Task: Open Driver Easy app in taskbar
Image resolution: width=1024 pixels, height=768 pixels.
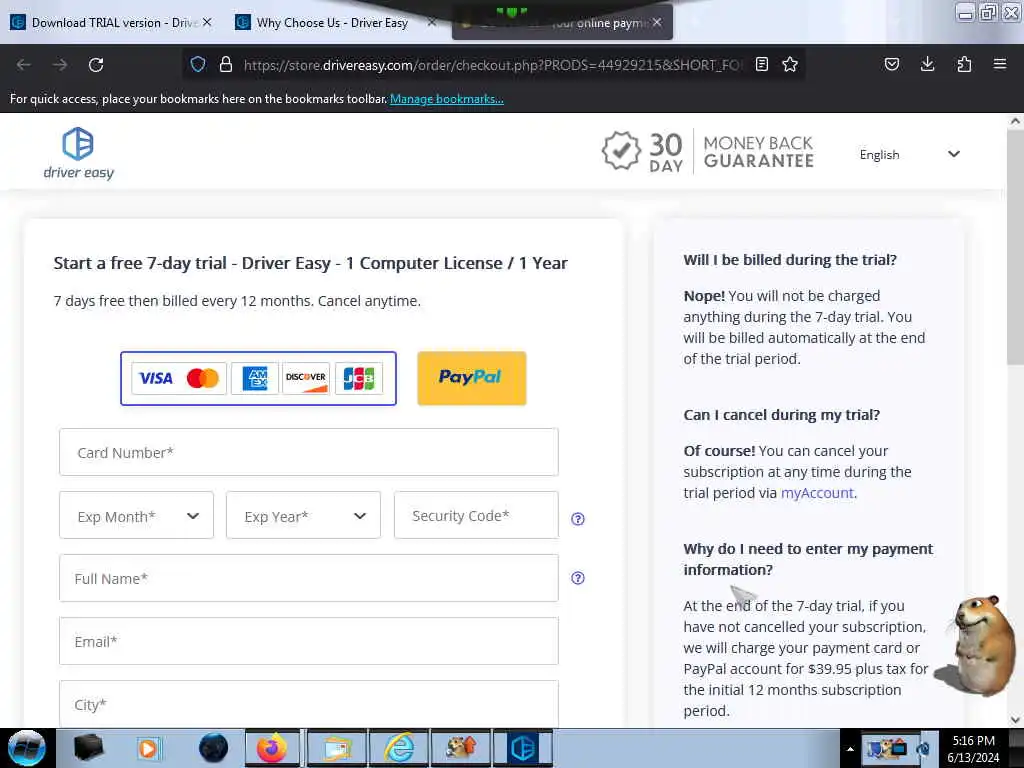Action: click(523, 748)
